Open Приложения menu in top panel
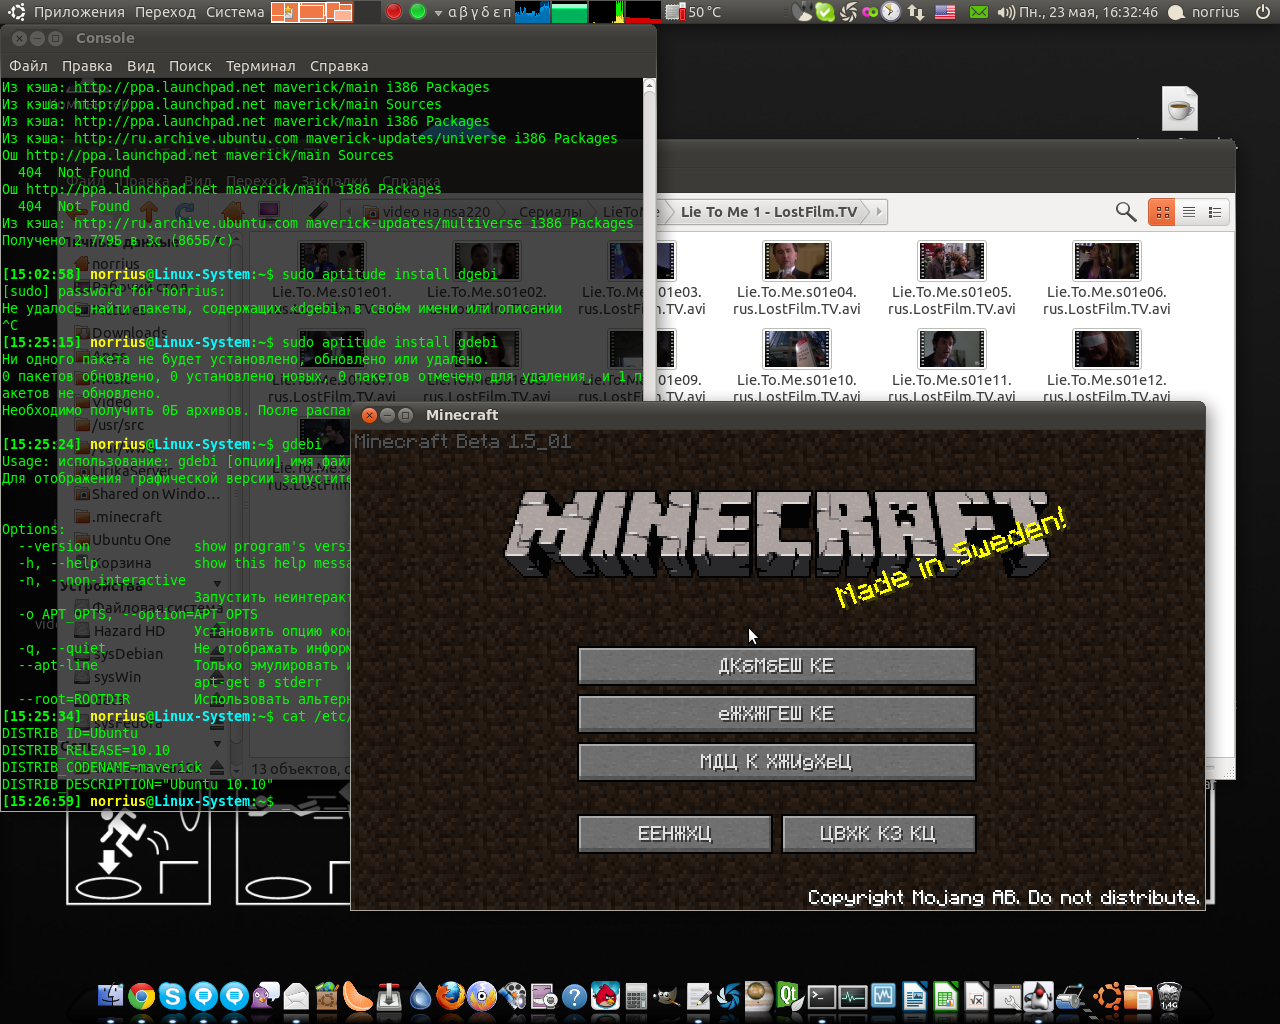1280x1024 pixels. point(79,12)
